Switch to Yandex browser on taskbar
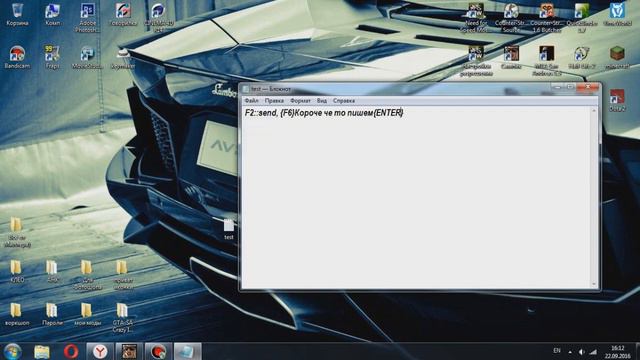 click(x=100, y=351)
